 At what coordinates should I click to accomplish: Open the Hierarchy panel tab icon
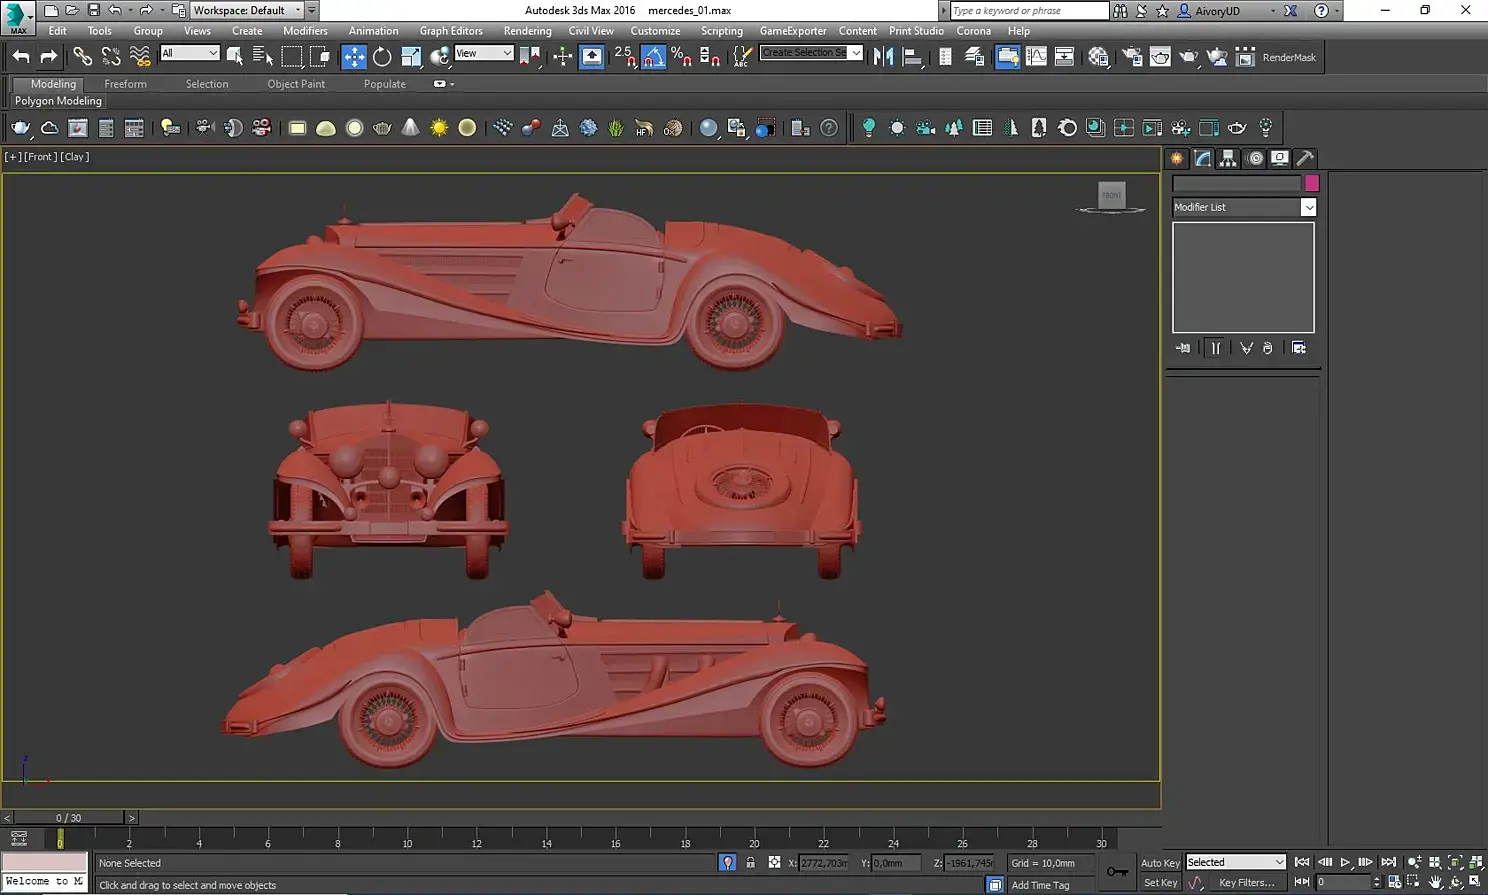tap(1228, 158)
